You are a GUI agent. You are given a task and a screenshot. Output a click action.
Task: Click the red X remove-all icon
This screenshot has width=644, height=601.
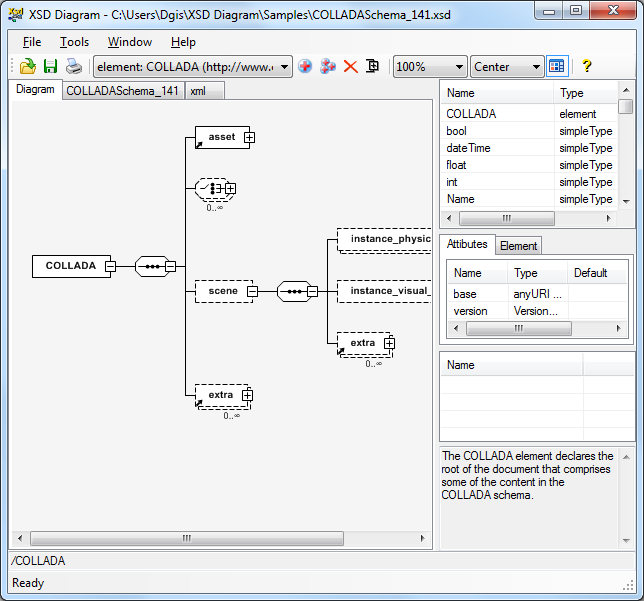click(x=350, y=67)
